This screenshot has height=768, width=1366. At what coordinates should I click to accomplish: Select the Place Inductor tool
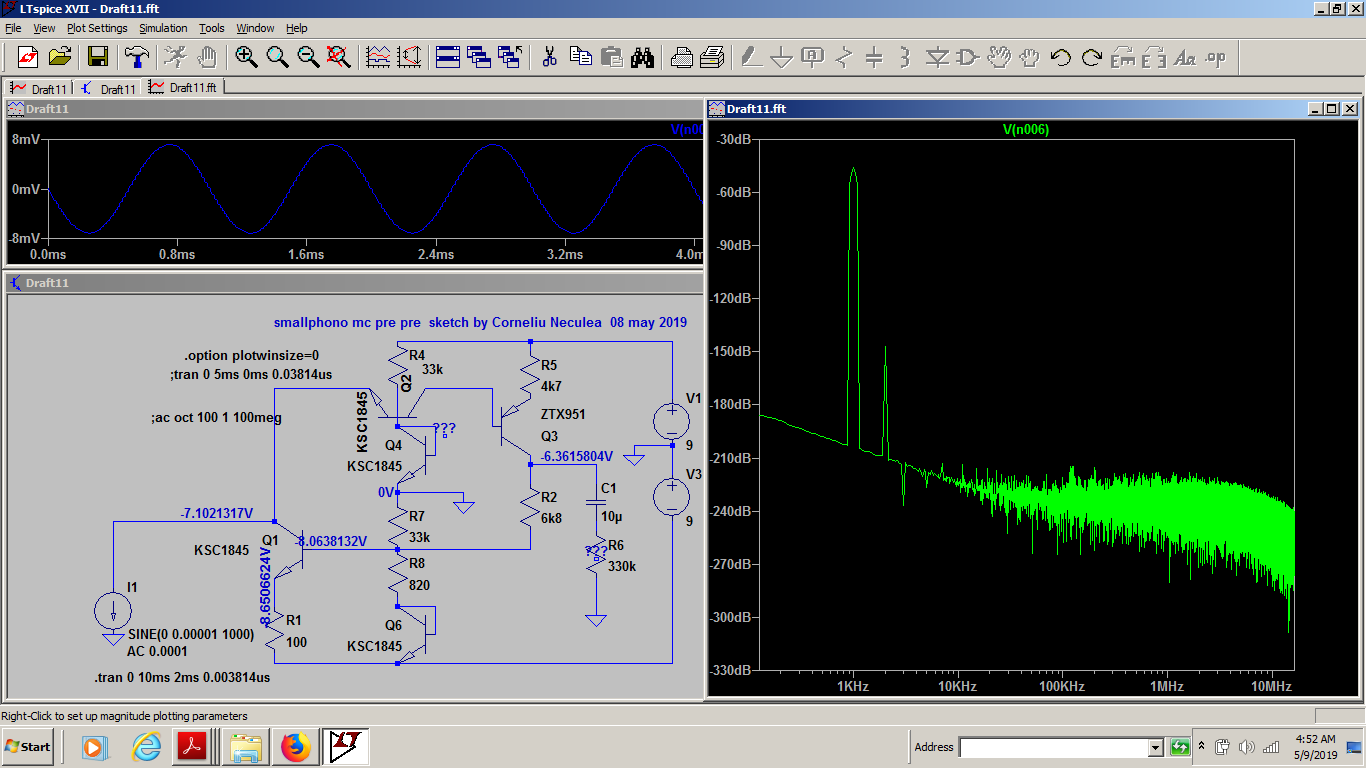click(905, 57)
